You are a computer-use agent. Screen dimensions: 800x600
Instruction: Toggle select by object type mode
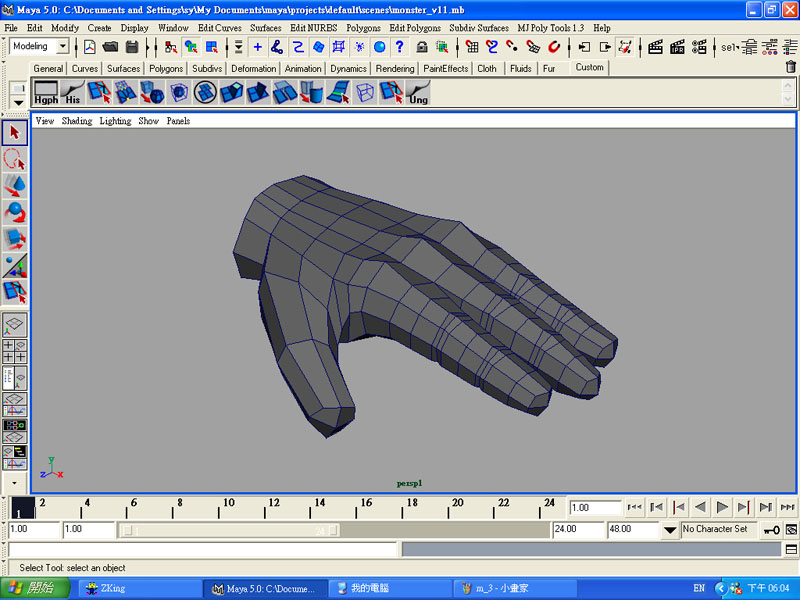191,47
